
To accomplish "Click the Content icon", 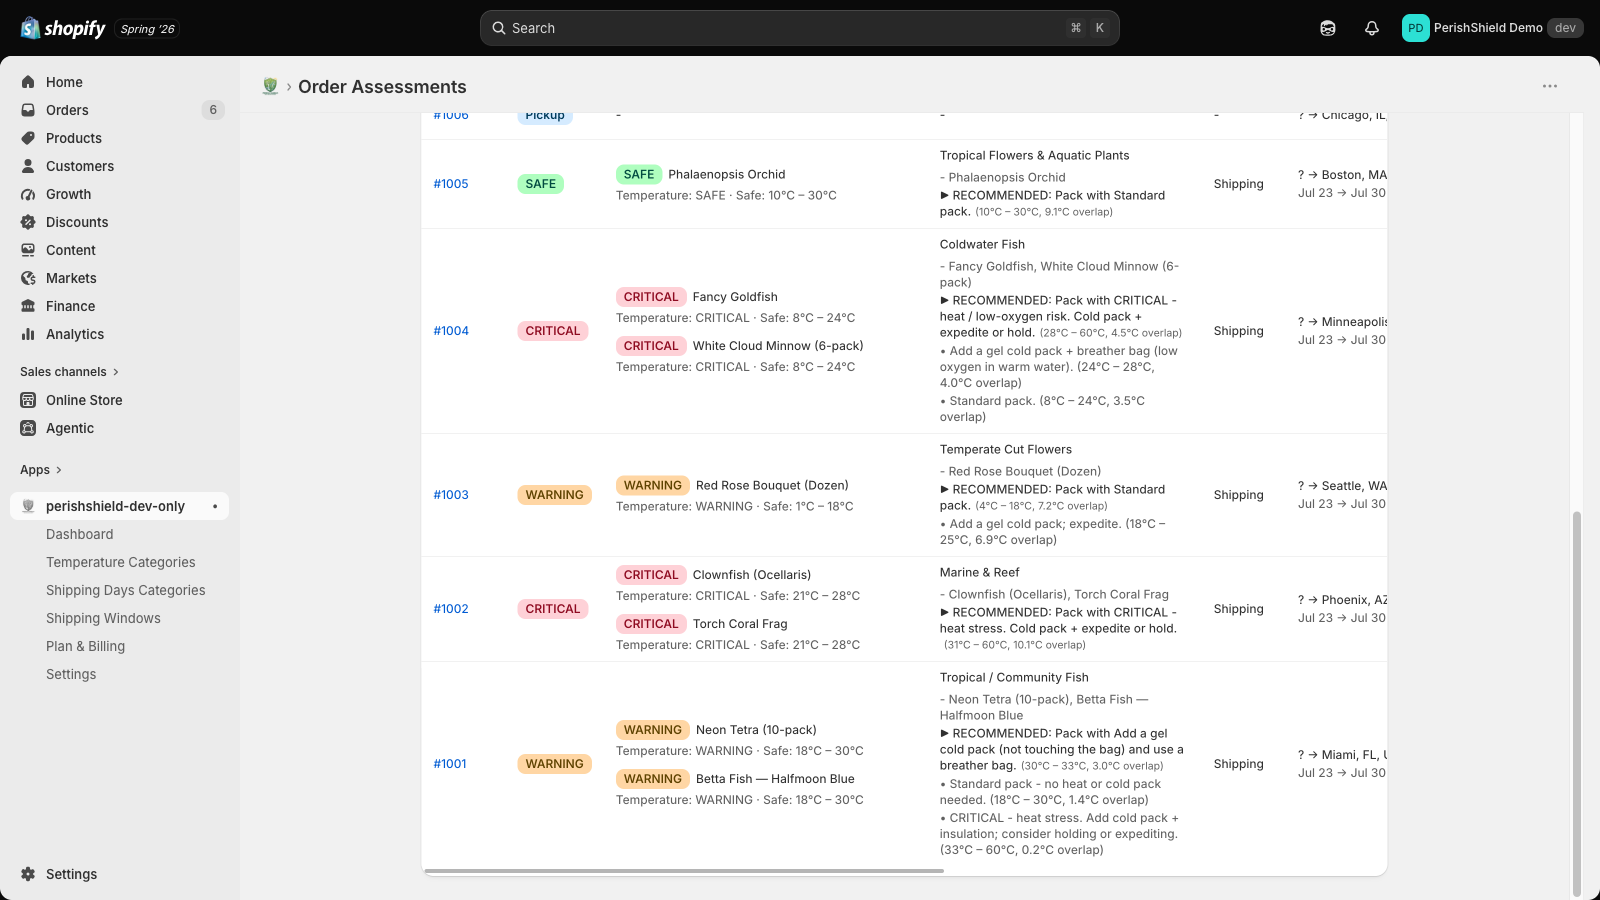I will point(28,250).
